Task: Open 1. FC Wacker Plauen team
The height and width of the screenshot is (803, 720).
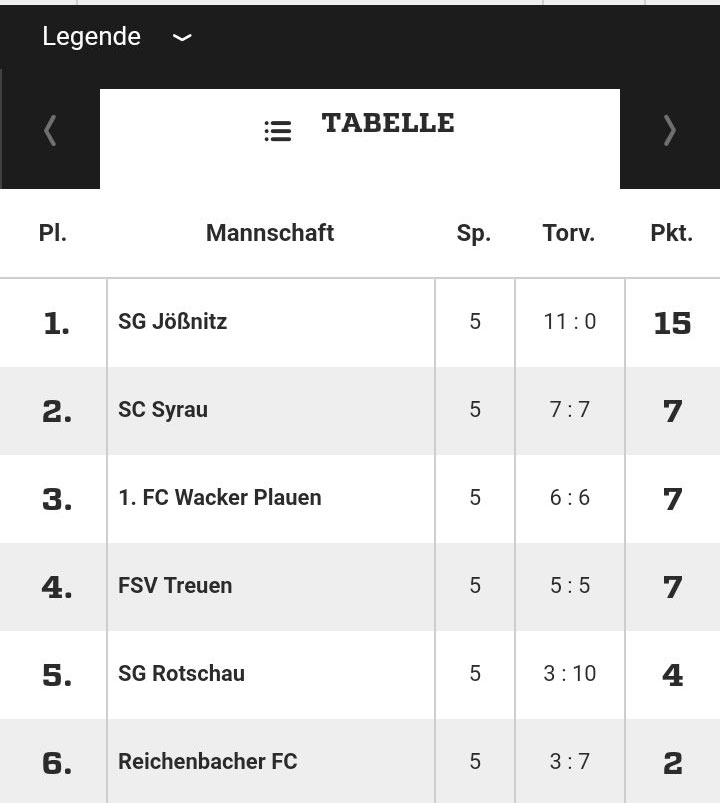Action: [220, 498]
